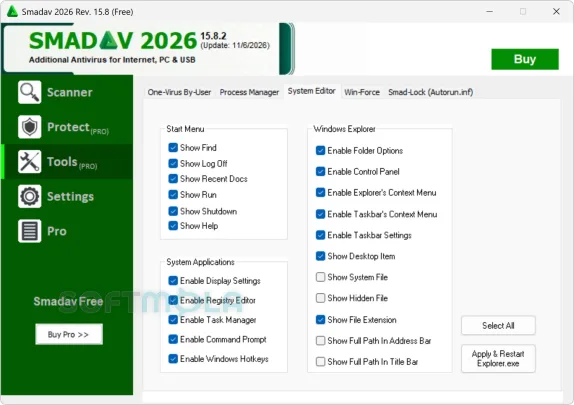
Task: Disable Show Shutdown option
Action: pos(173,211)
